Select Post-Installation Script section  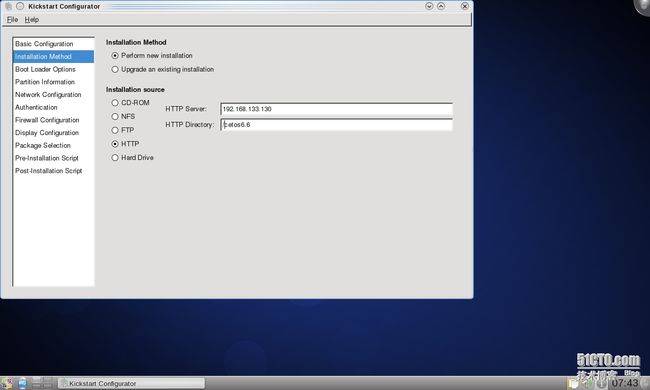53,171
